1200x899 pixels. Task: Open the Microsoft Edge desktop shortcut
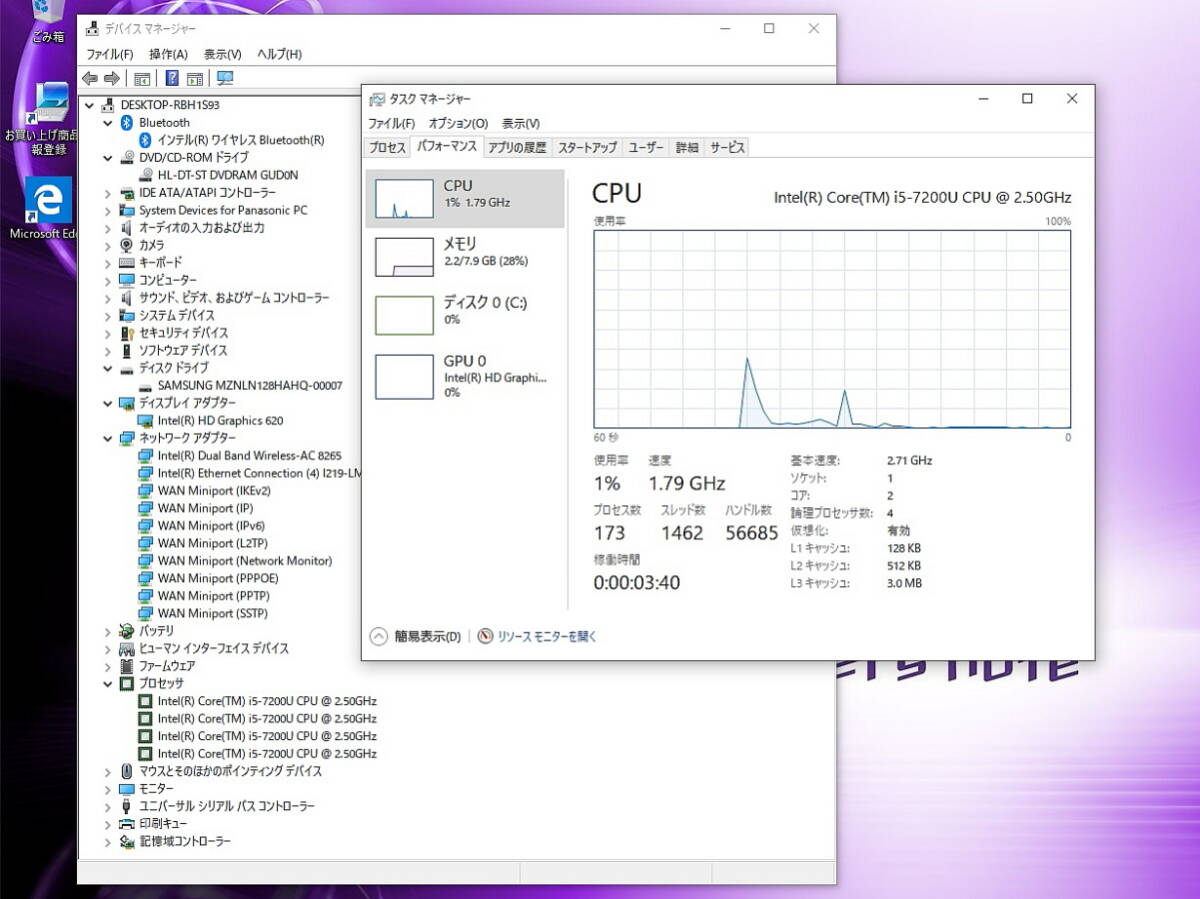click(47, 208)
